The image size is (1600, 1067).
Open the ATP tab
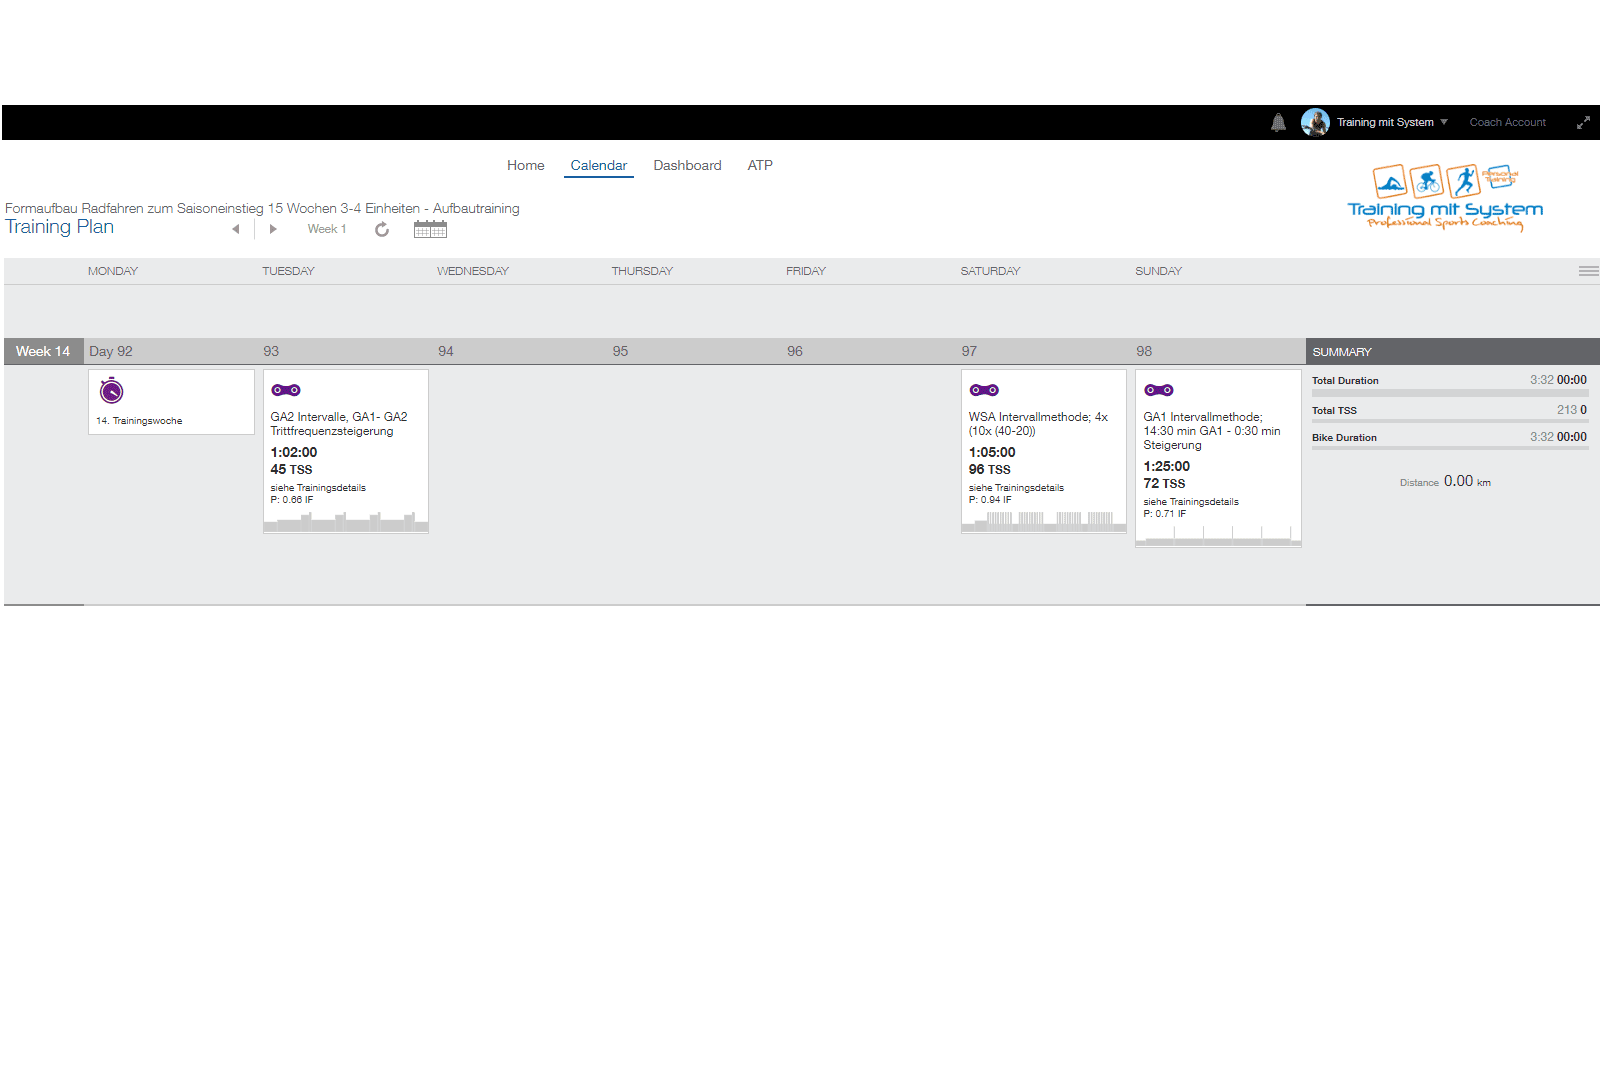(760, 165)
